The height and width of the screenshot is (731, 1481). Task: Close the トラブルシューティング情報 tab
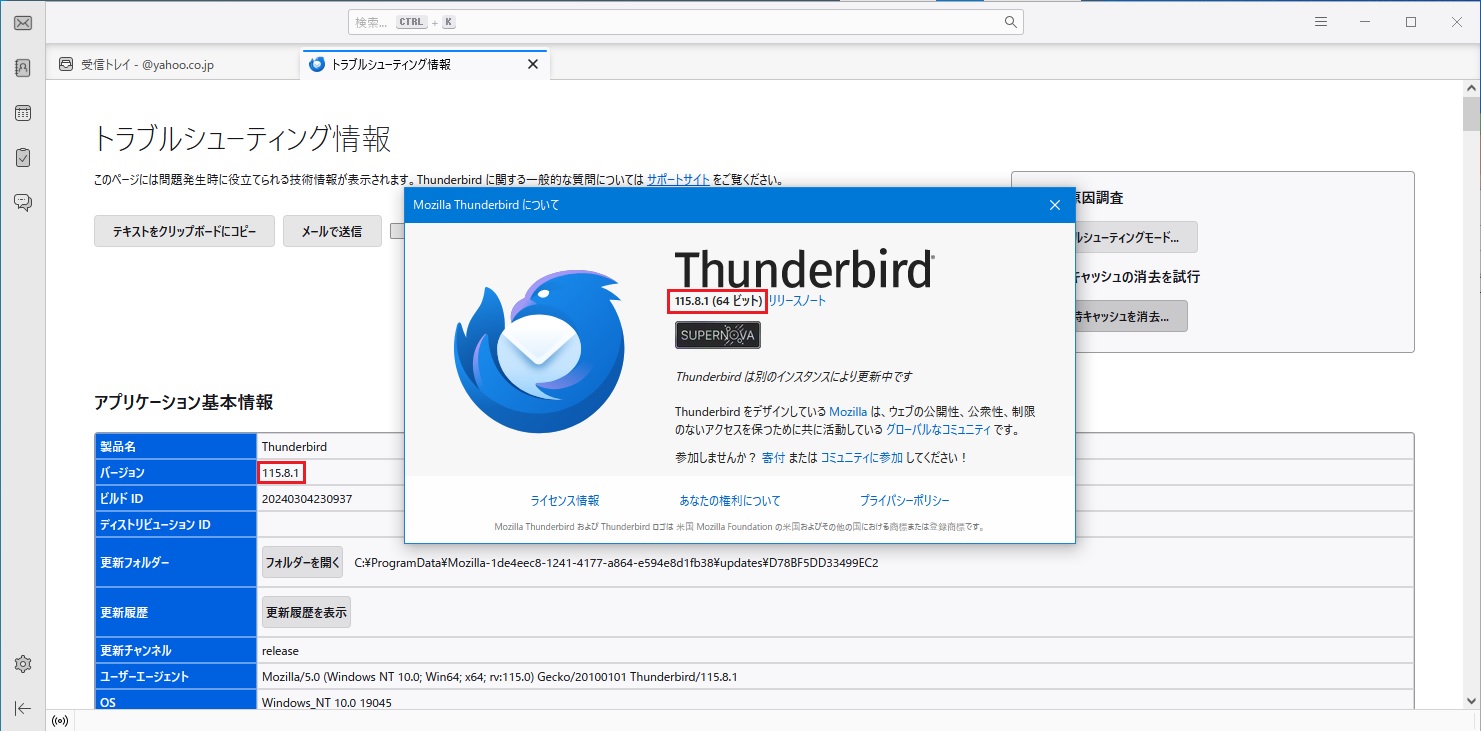point(532,65)
